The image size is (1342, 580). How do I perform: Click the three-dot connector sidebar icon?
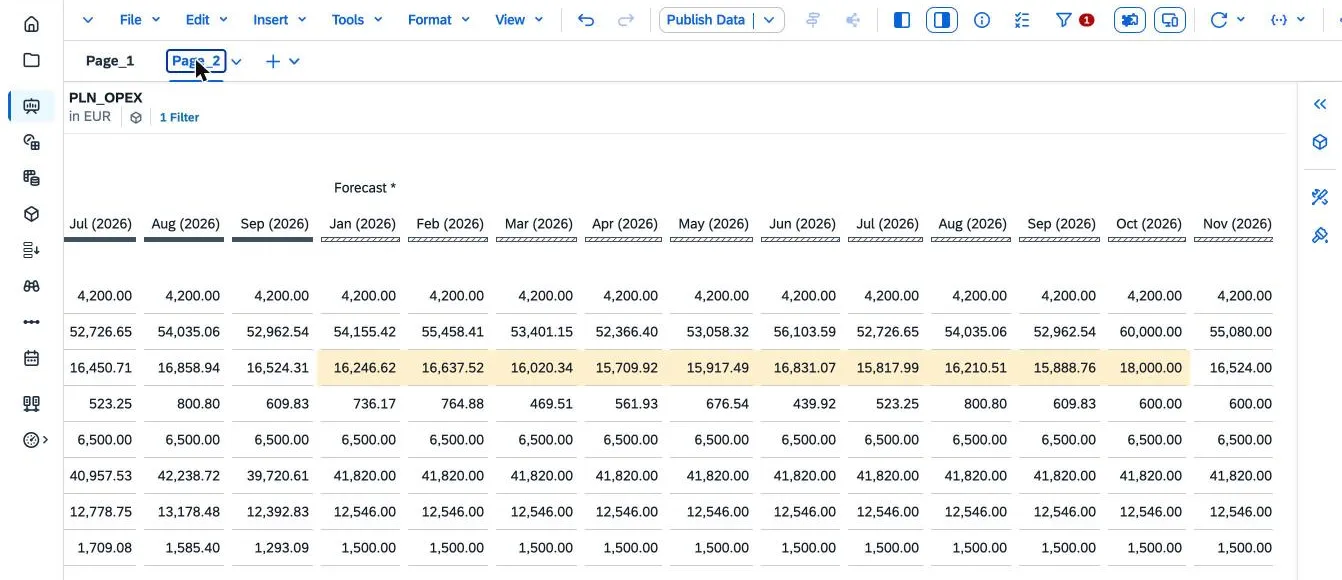pyautogui.click(x=31, y=322)
